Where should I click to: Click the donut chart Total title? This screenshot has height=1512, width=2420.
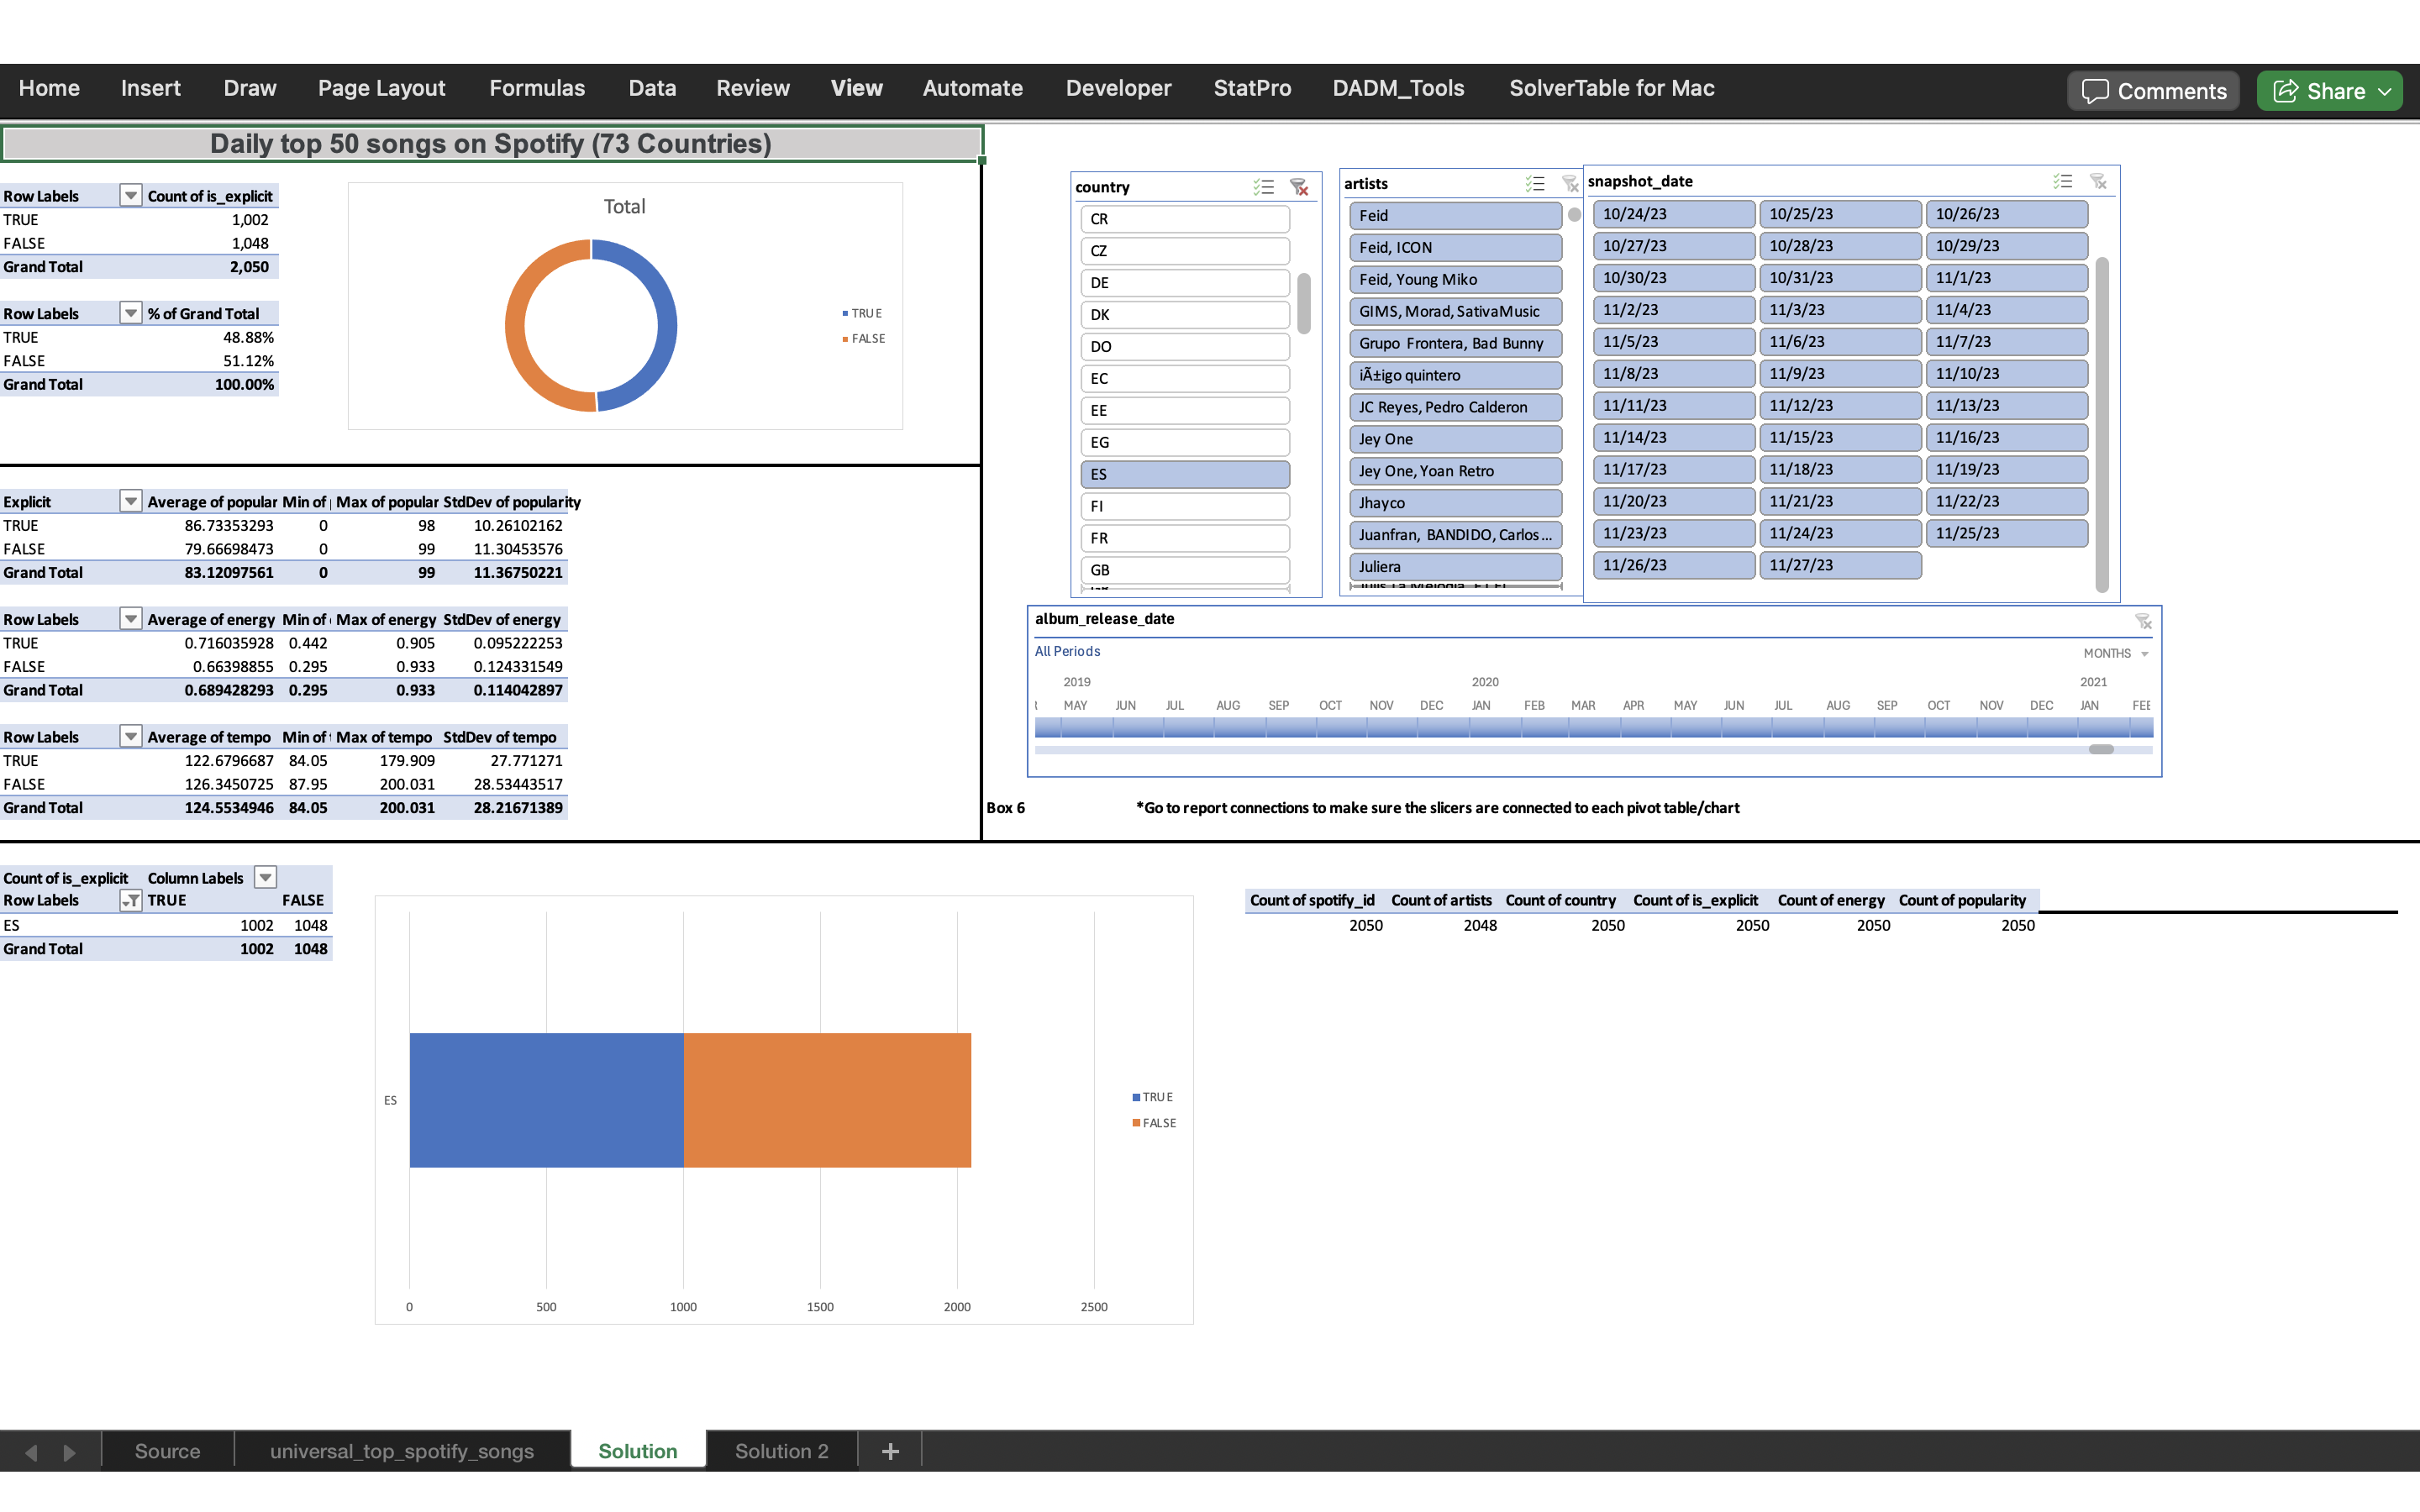tap(624, 206)
